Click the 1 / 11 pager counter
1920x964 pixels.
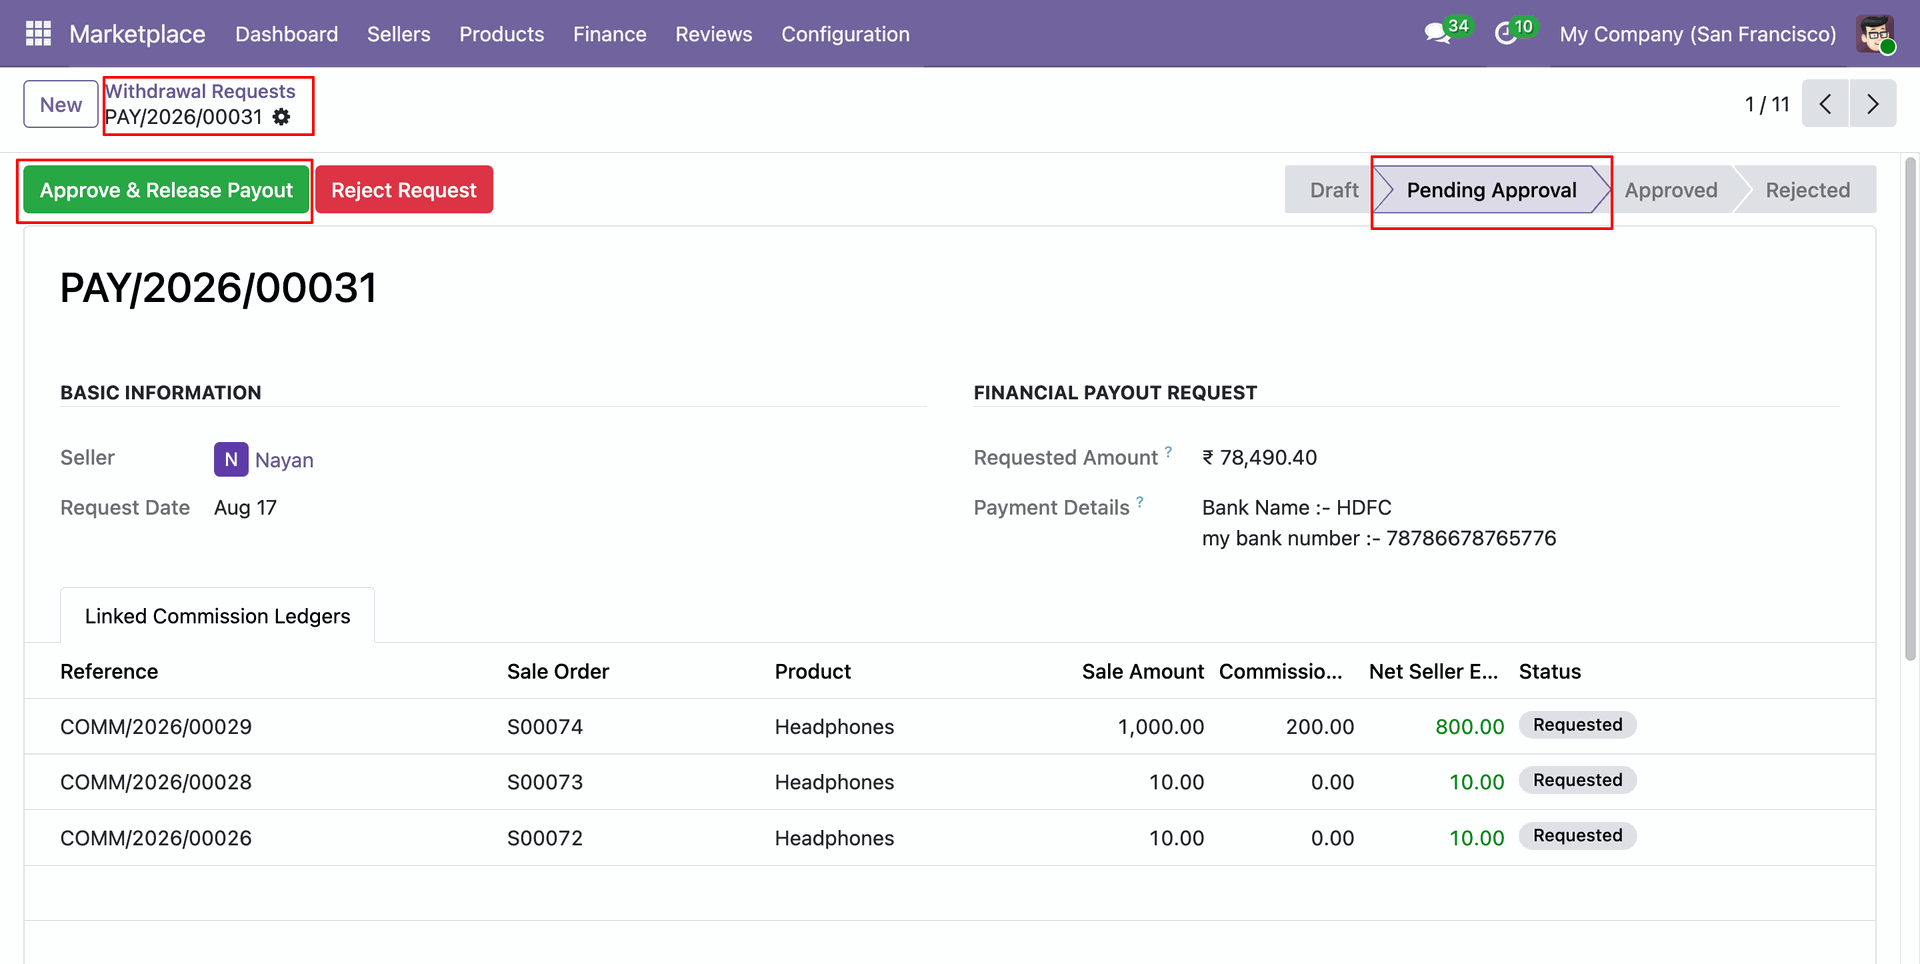[1767, 104]
